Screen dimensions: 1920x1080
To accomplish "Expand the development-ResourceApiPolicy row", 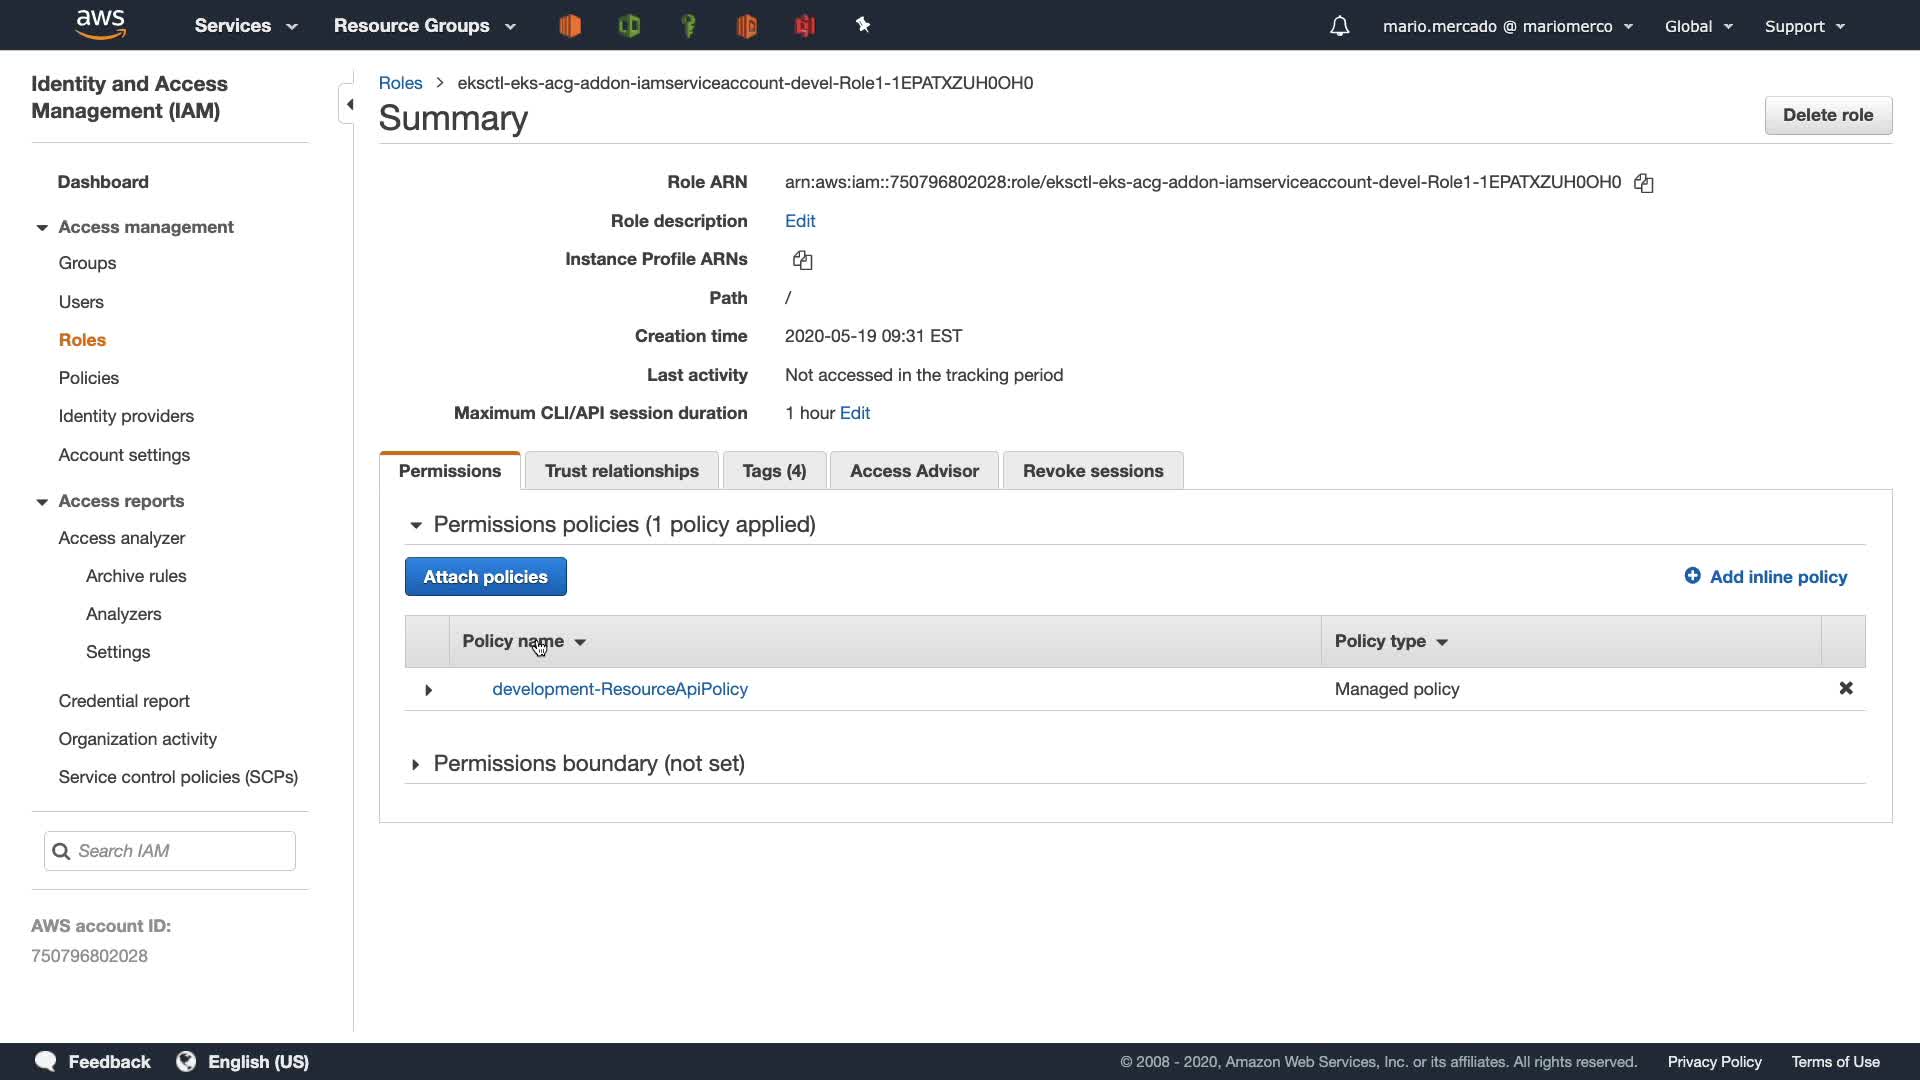I will (x=428, y=690).
